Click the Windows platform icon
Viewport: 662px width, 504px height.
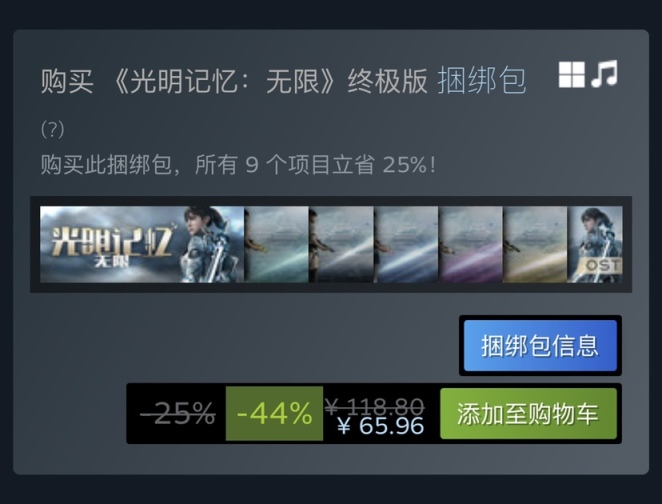pos(572,75)
